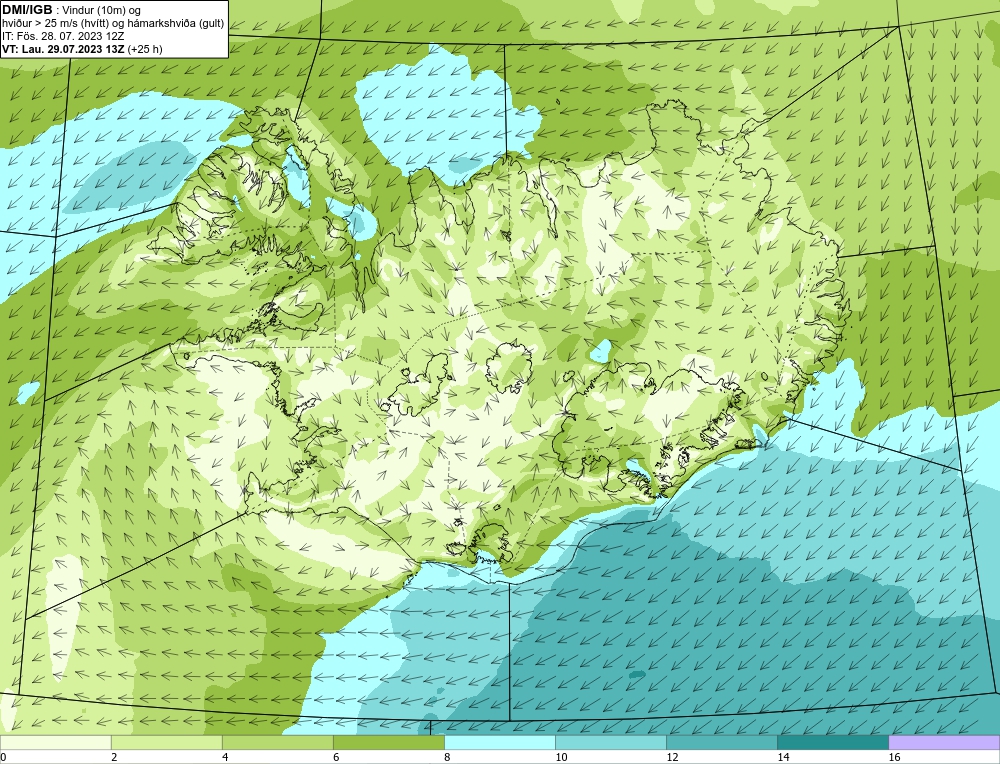Click the 10–12 m/s turquoise legend swatch
Image resolution: width=1000 pixels, height=764 pixels.
pos(611,742)
